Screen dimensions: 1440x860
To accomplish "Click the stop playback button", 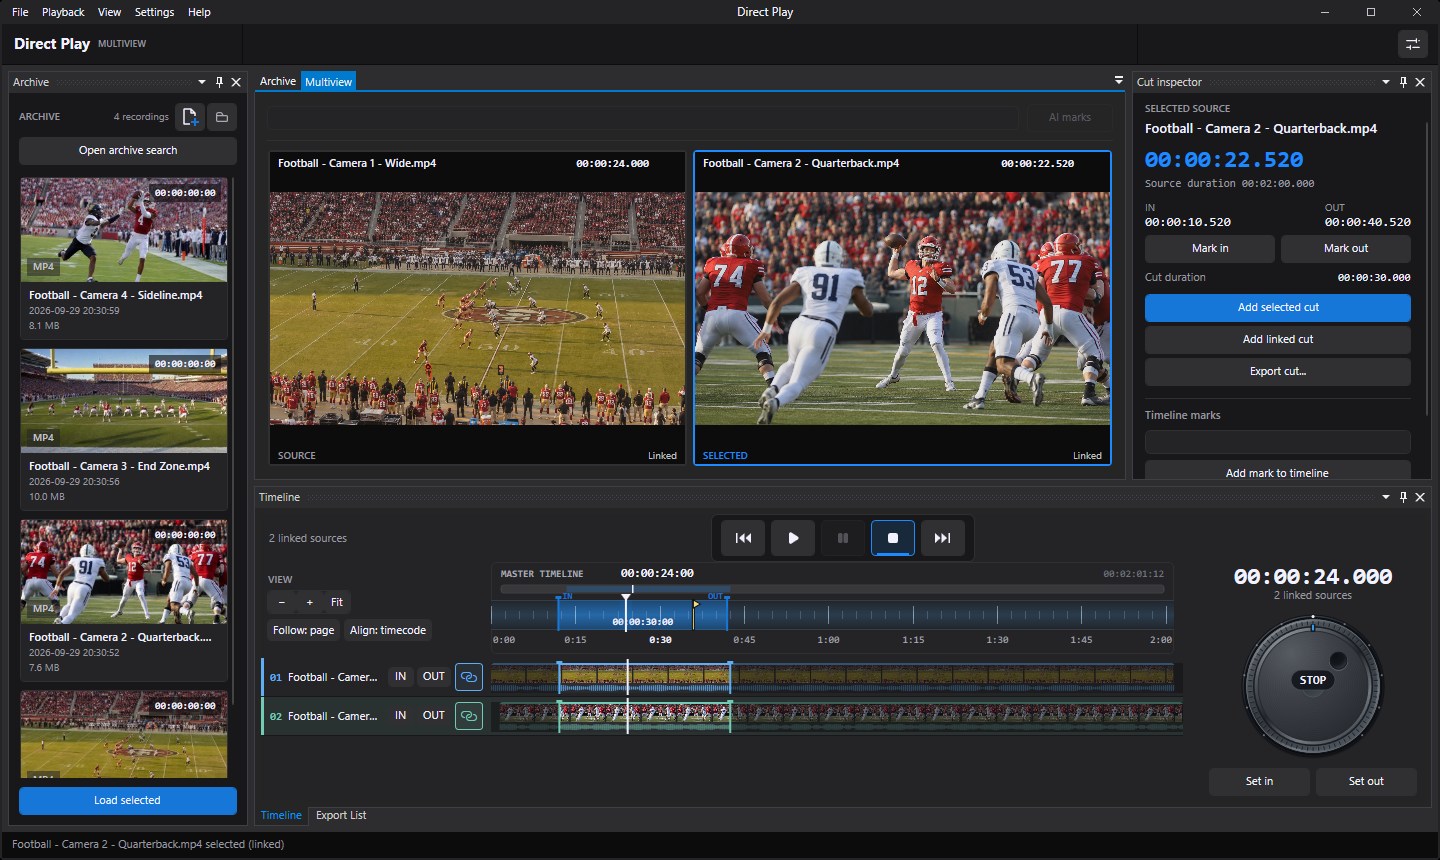I will click(x=893, y=538).
